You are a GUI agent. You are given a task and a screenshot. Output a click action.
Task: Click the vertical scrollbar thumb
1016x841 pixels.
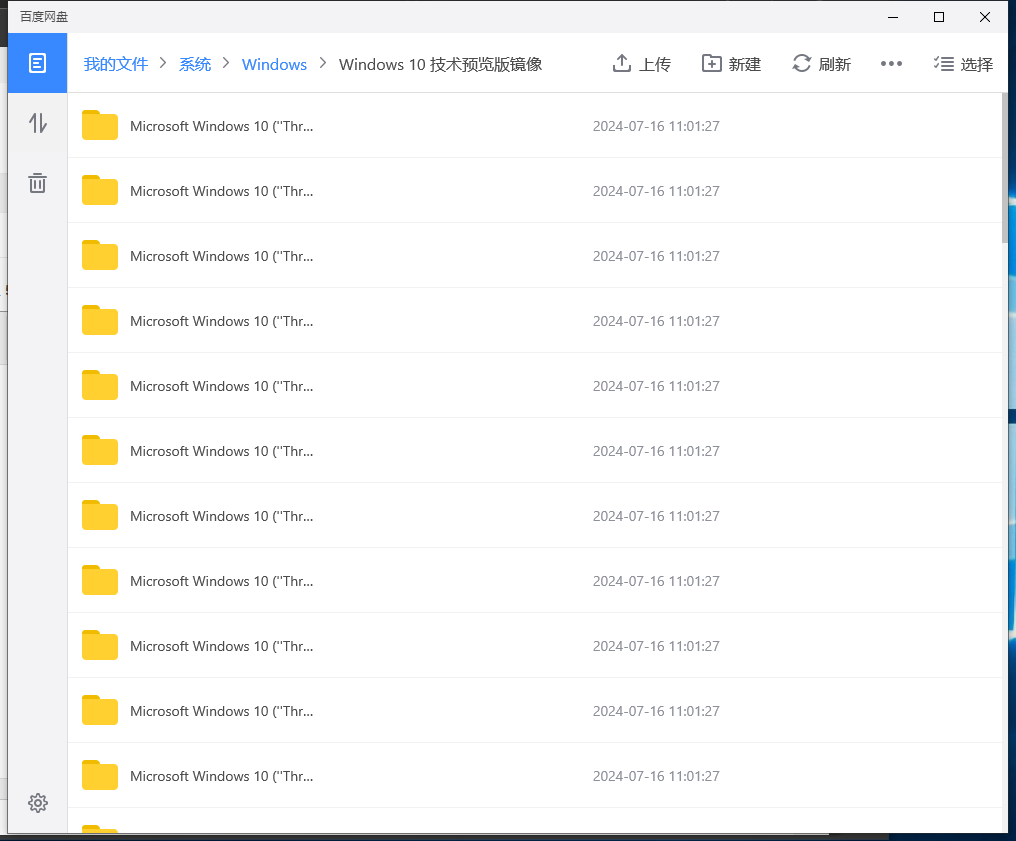(1004, 168)
